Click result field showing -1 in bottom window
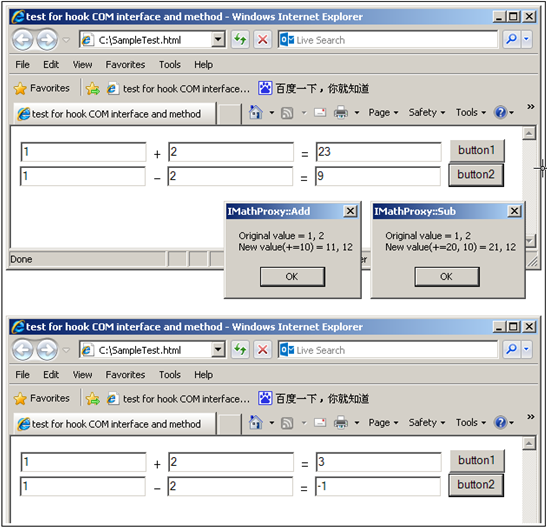The height and width of the screenshot is (528, 547). [x=378, y=486]
